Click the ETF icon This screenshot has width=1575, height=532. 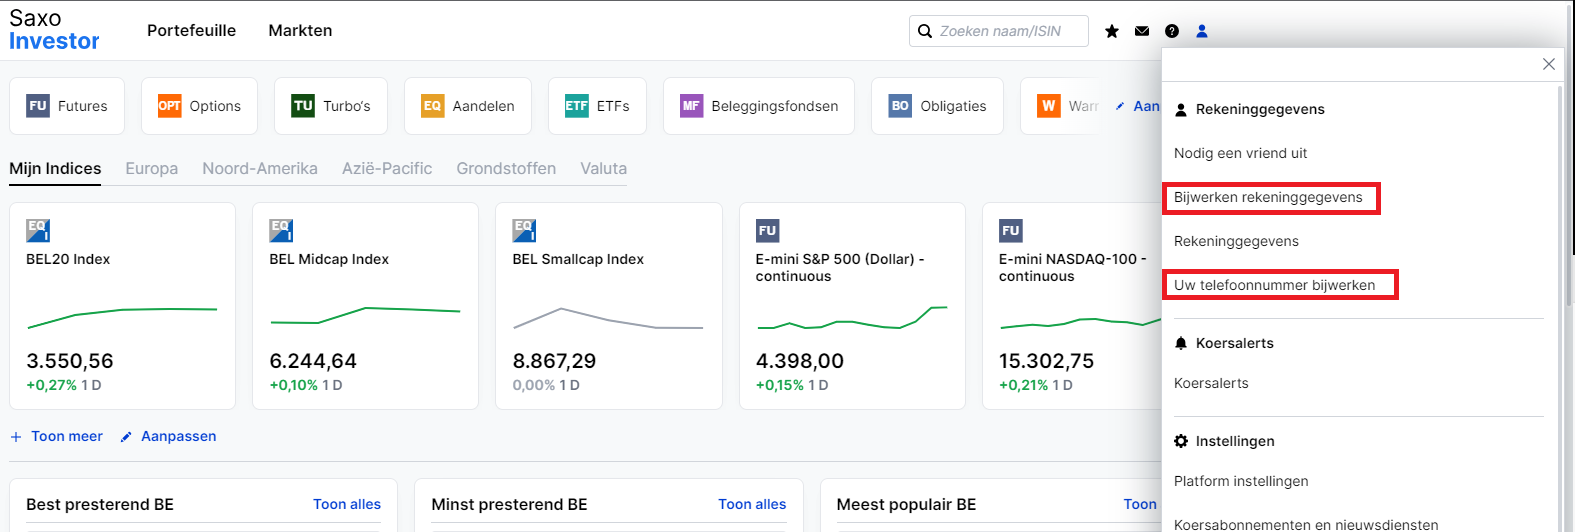click(x=577, y=106)
